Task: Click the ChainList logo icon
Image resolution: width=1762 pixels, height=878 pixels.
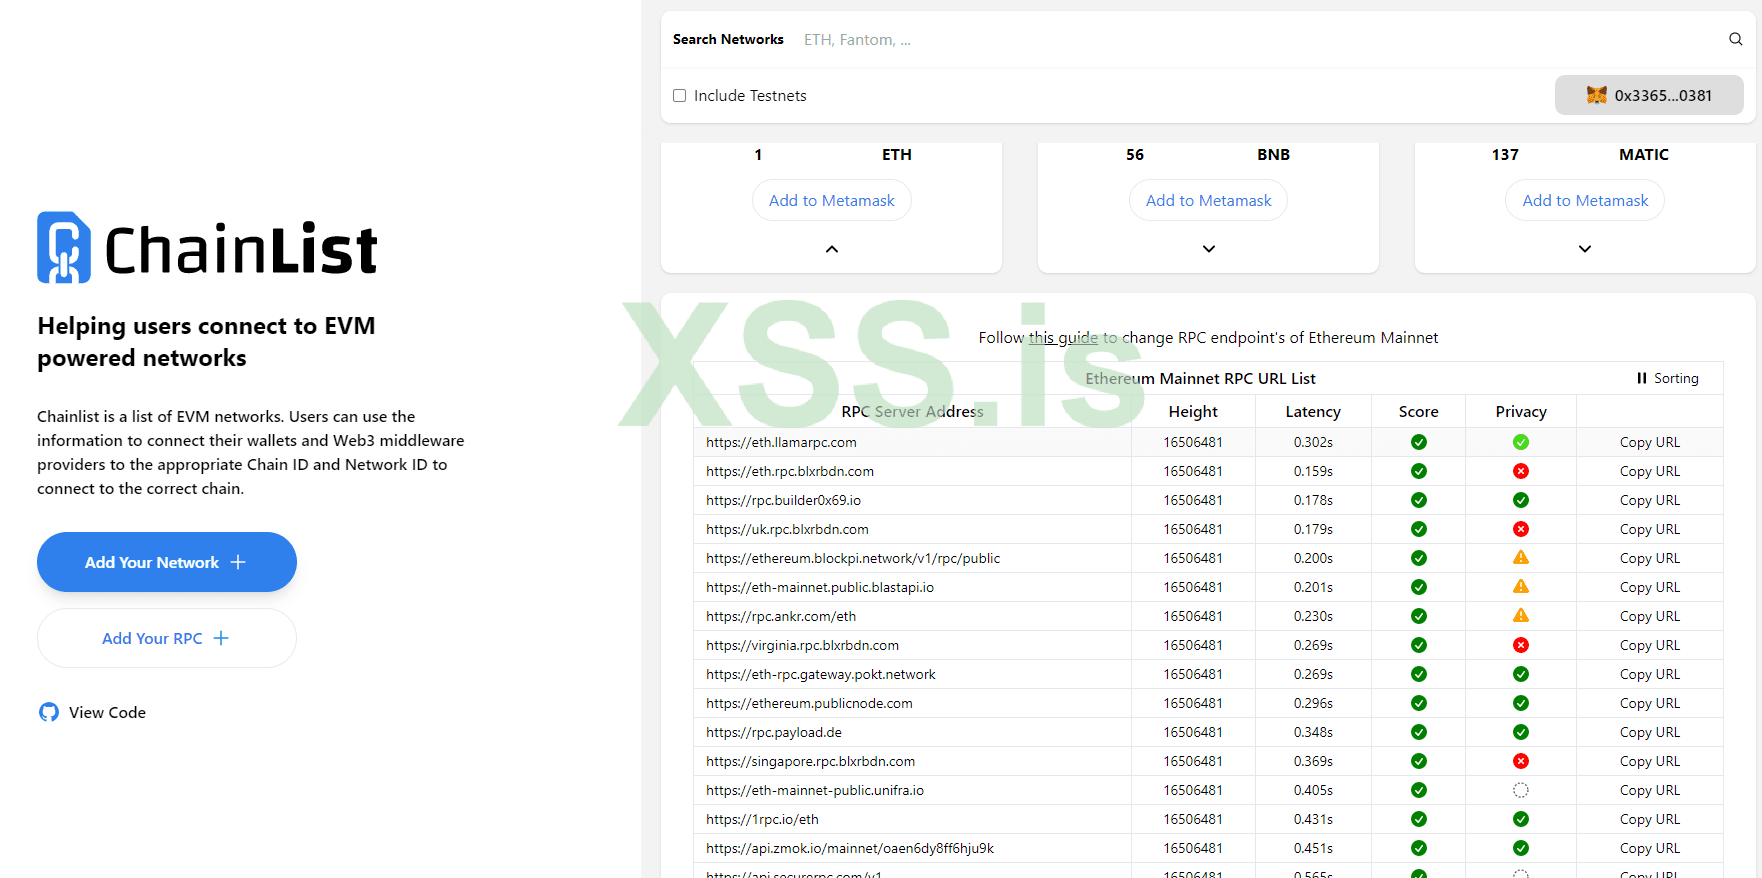Action: [64, 247]
